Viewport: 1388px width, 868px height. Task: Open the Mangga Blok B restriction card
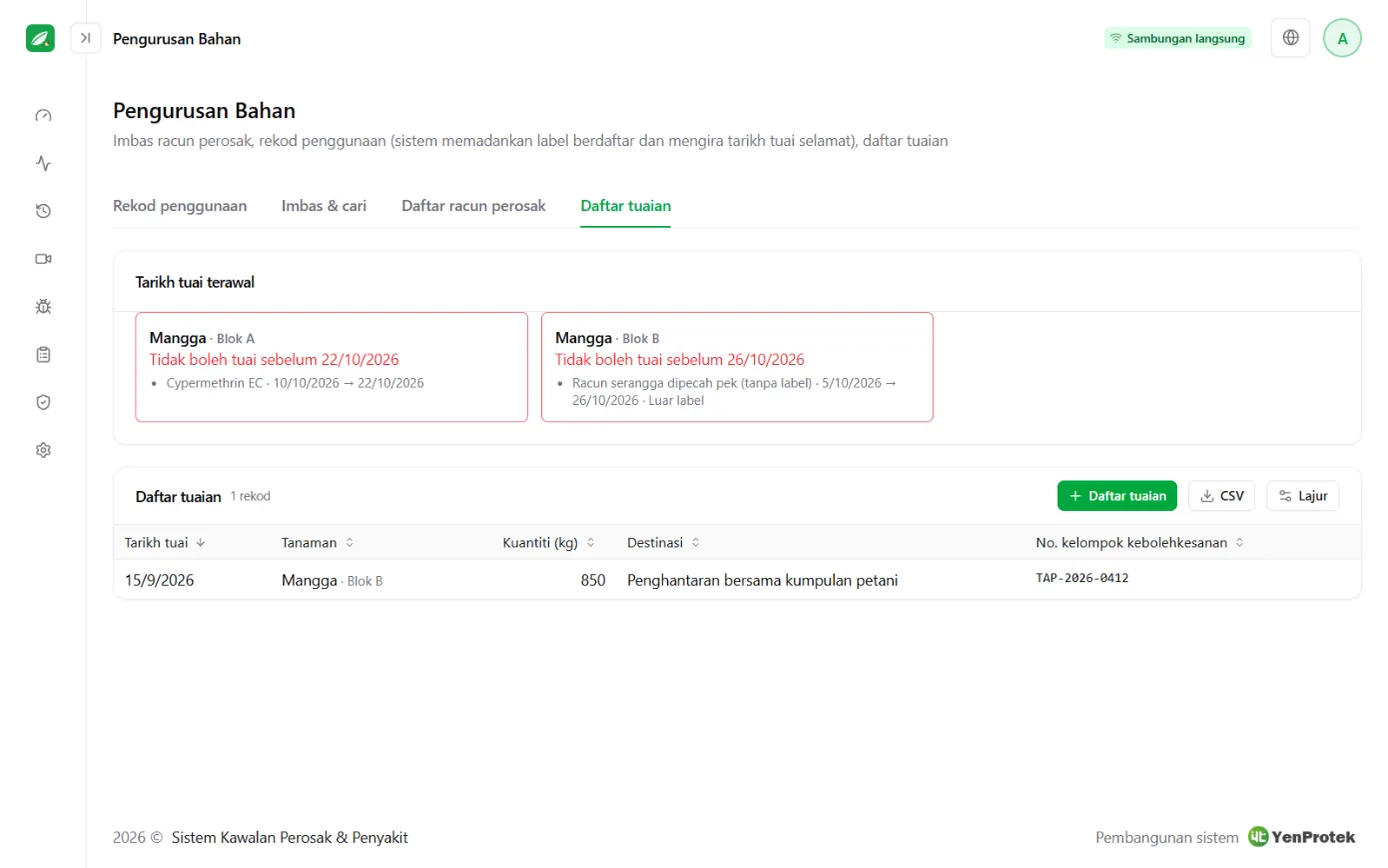click(737, 367)
